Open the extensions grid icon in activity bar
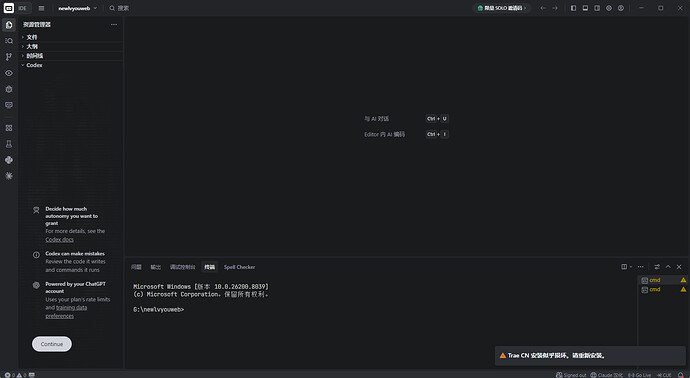The image size is (690, 378). (9, 128)
